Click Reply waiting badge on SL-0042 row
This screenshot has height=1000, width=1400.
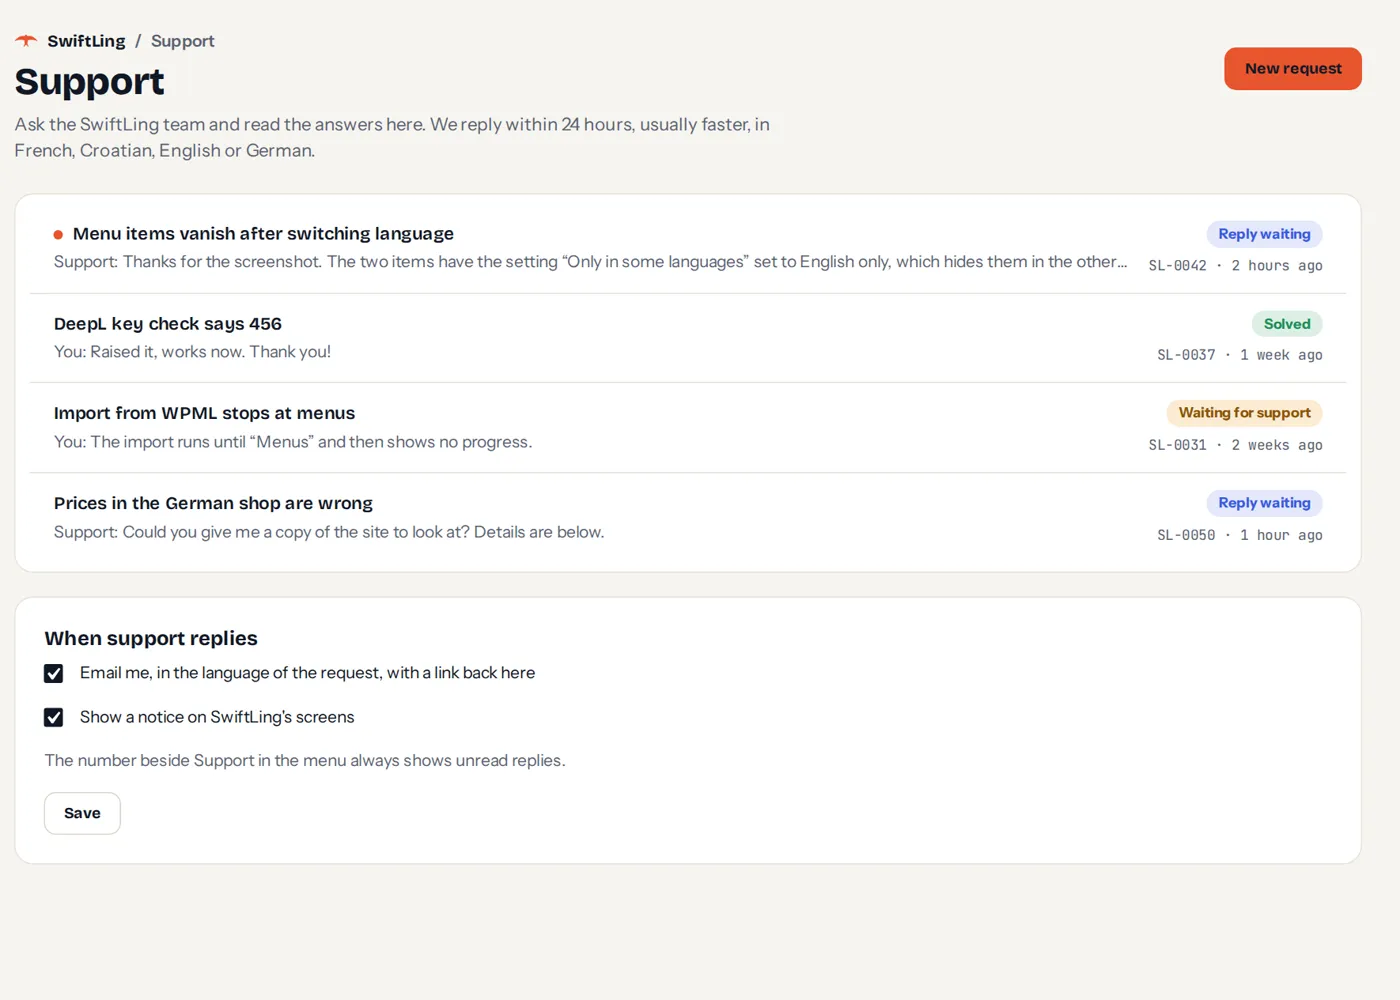tap(1264, 234)
